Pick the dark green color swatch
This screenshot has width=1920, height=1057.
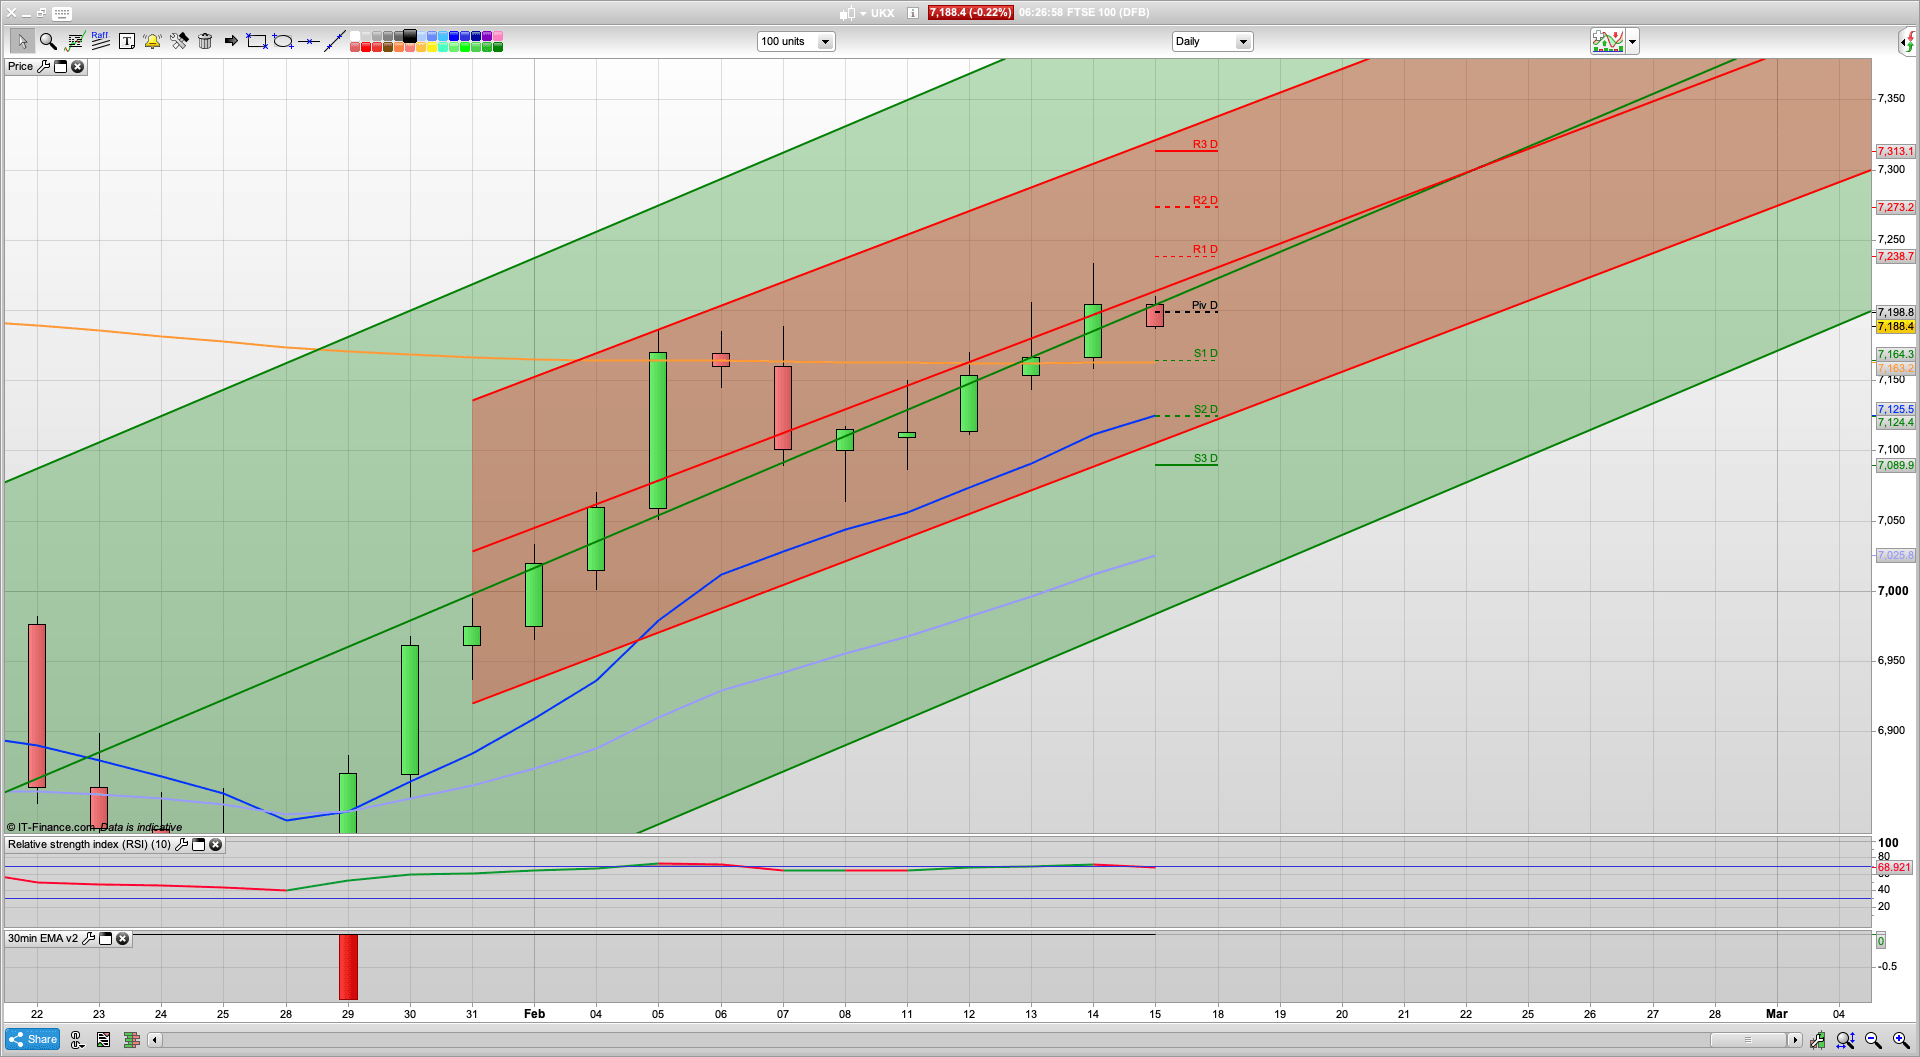[498, 47]
